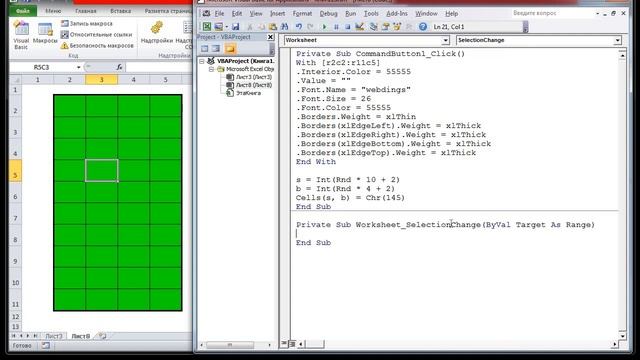Viewport: 640px width, 360px height.
Task: Click the Paste clipboard icon in VBA toolbar
Action: pos(273,27)
